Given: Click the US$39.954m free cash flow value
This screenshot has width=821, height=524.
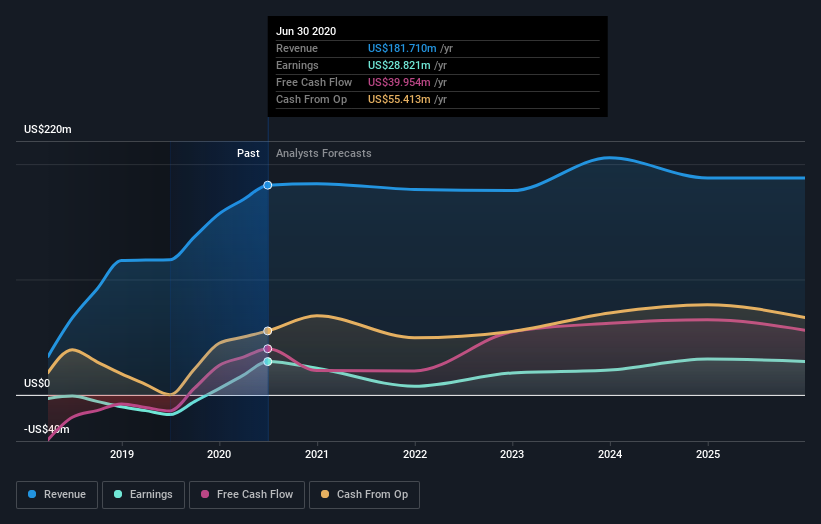Looking at the screenshot, I should tap(399, 82).
